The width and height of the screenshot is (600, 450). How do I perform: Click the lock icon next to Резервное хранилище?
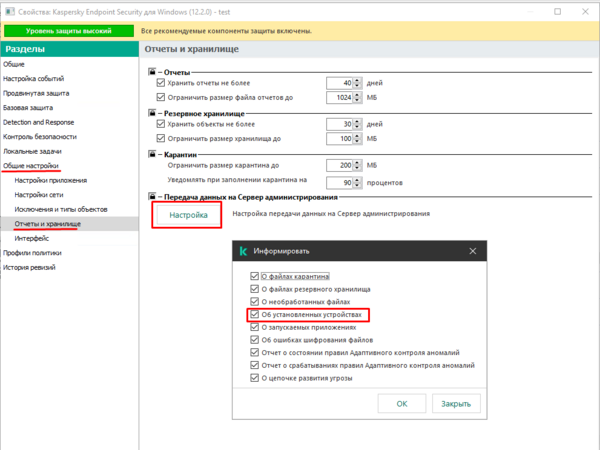click(x=152, y=113)
